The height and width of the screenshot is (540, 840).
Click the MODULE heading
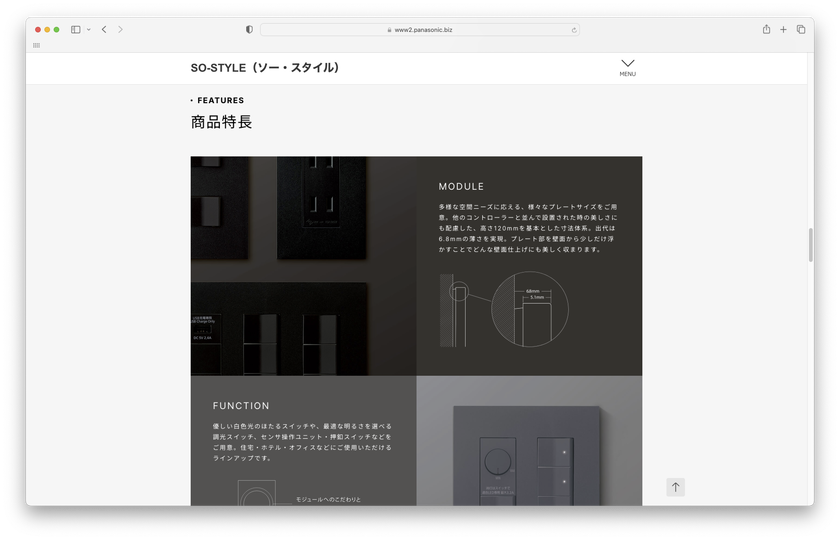[x=461, y=186]
